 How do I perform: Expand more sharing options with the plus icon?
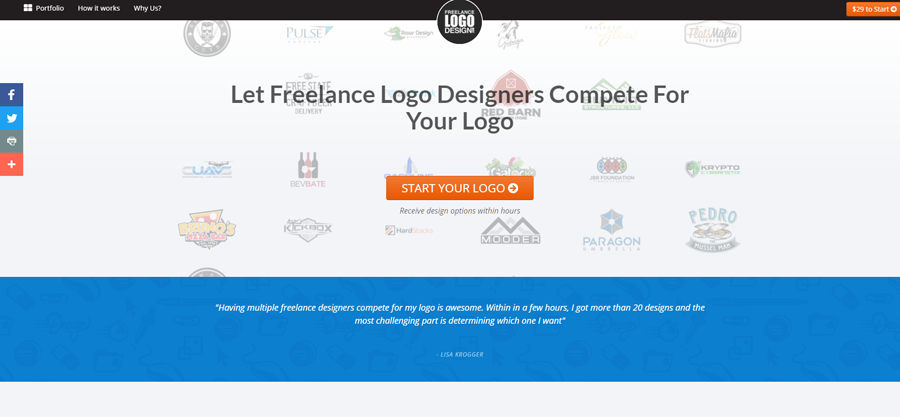point(11,165)
